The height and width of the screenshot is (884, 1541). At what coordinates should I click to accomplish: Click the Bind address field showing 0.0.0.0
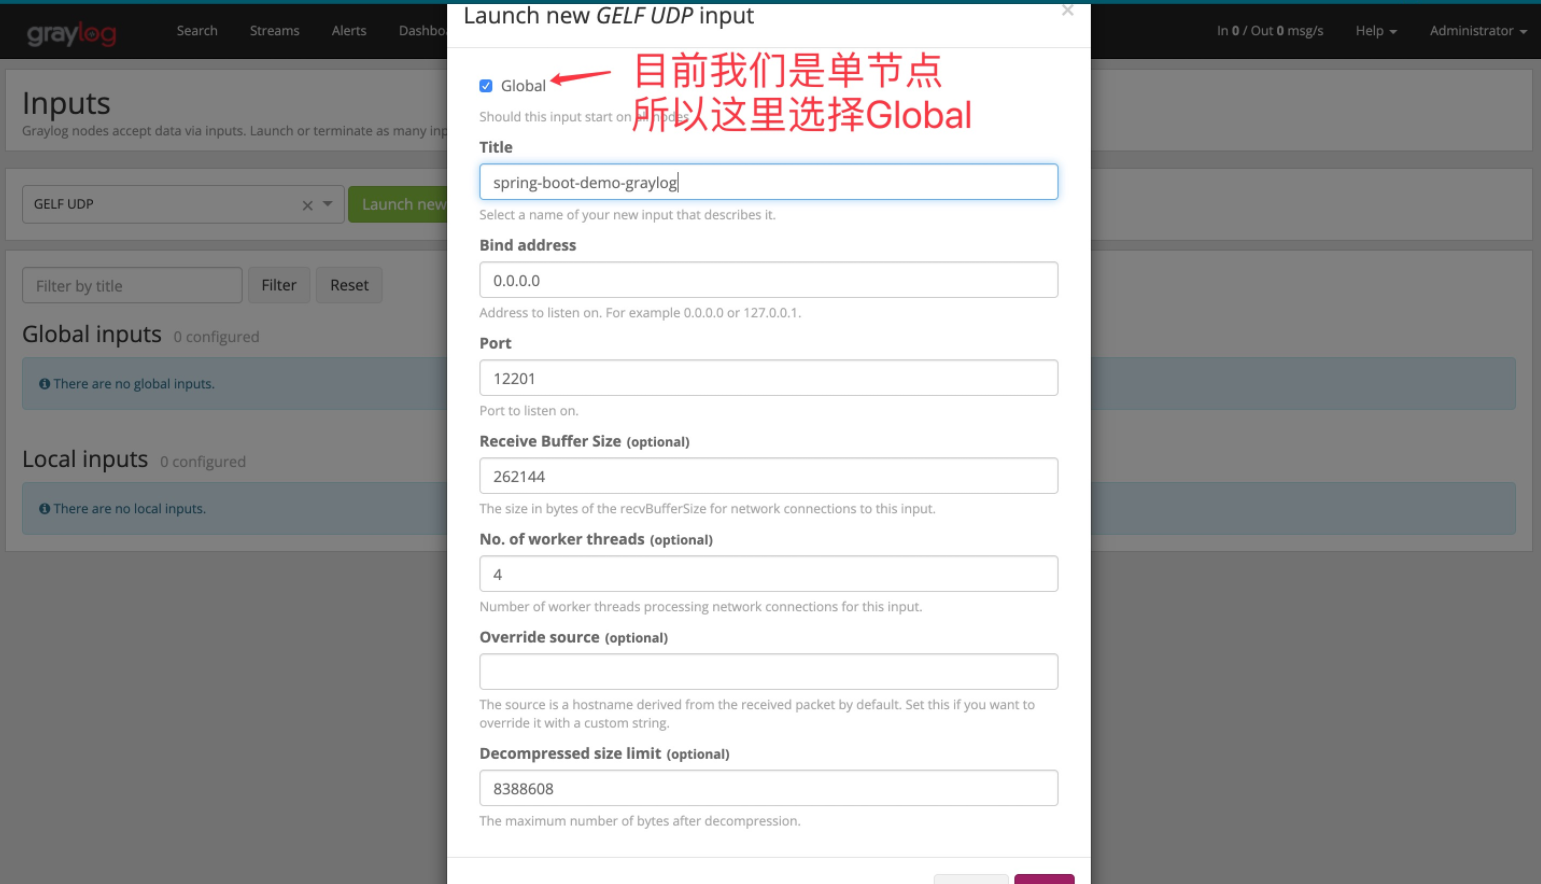(x=768, y=280)
